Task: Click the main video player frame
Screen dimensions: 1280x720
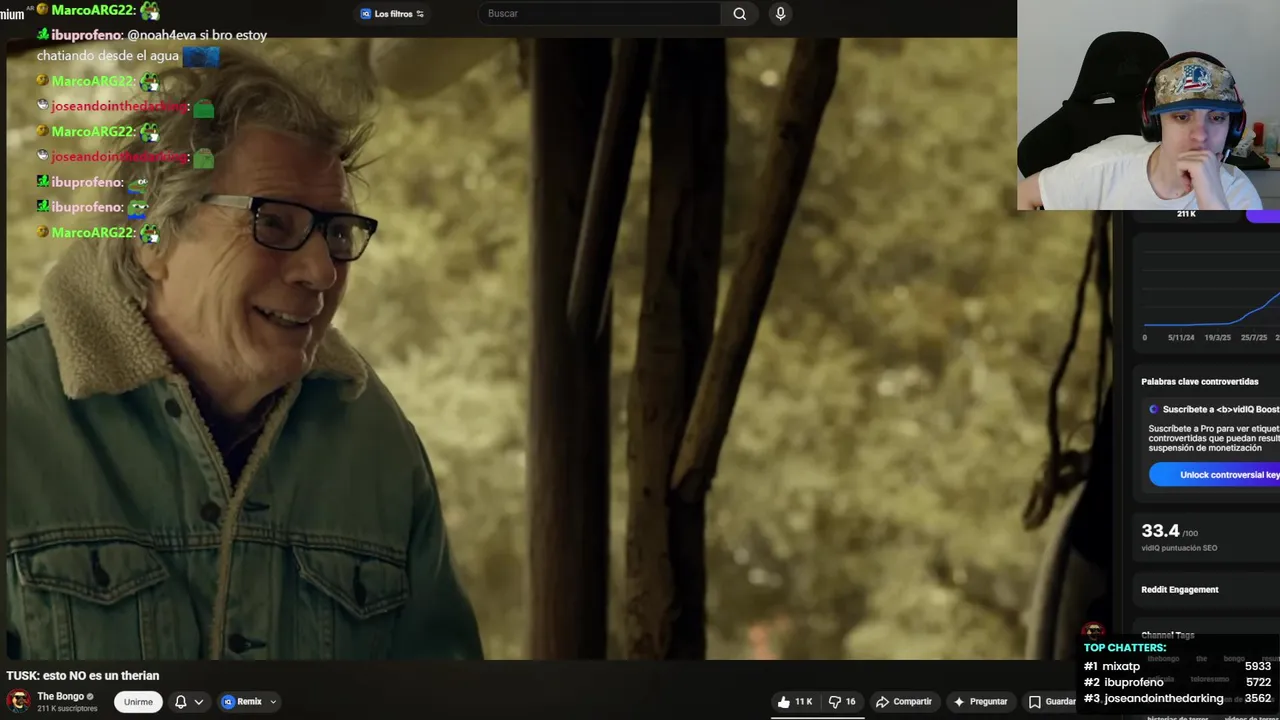Action: click(x=560, y=349)
